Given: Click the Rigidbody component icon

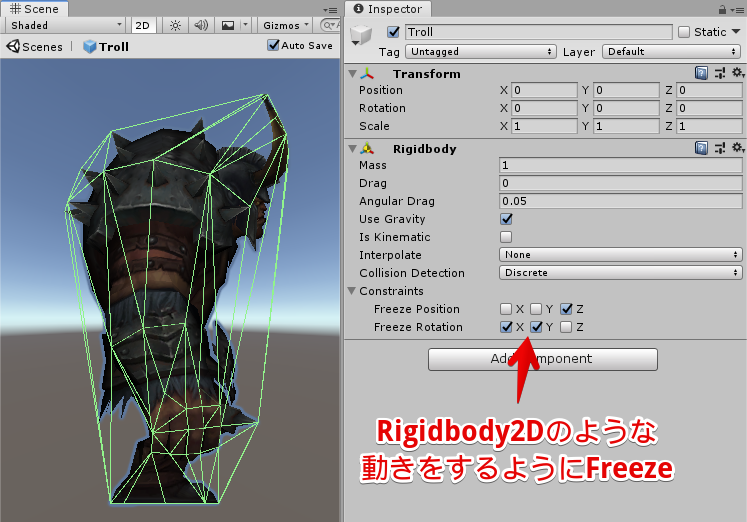Looking at the screenshot, I should point(367,149).
